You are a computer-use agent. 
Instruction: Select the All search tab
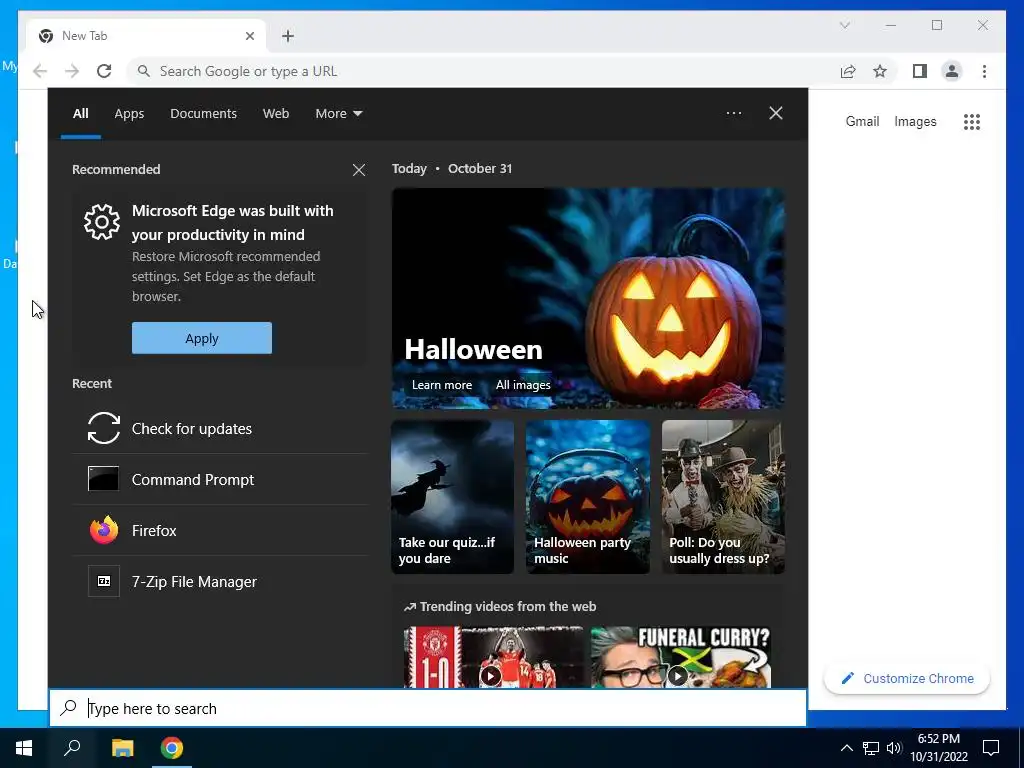[80, 114]
